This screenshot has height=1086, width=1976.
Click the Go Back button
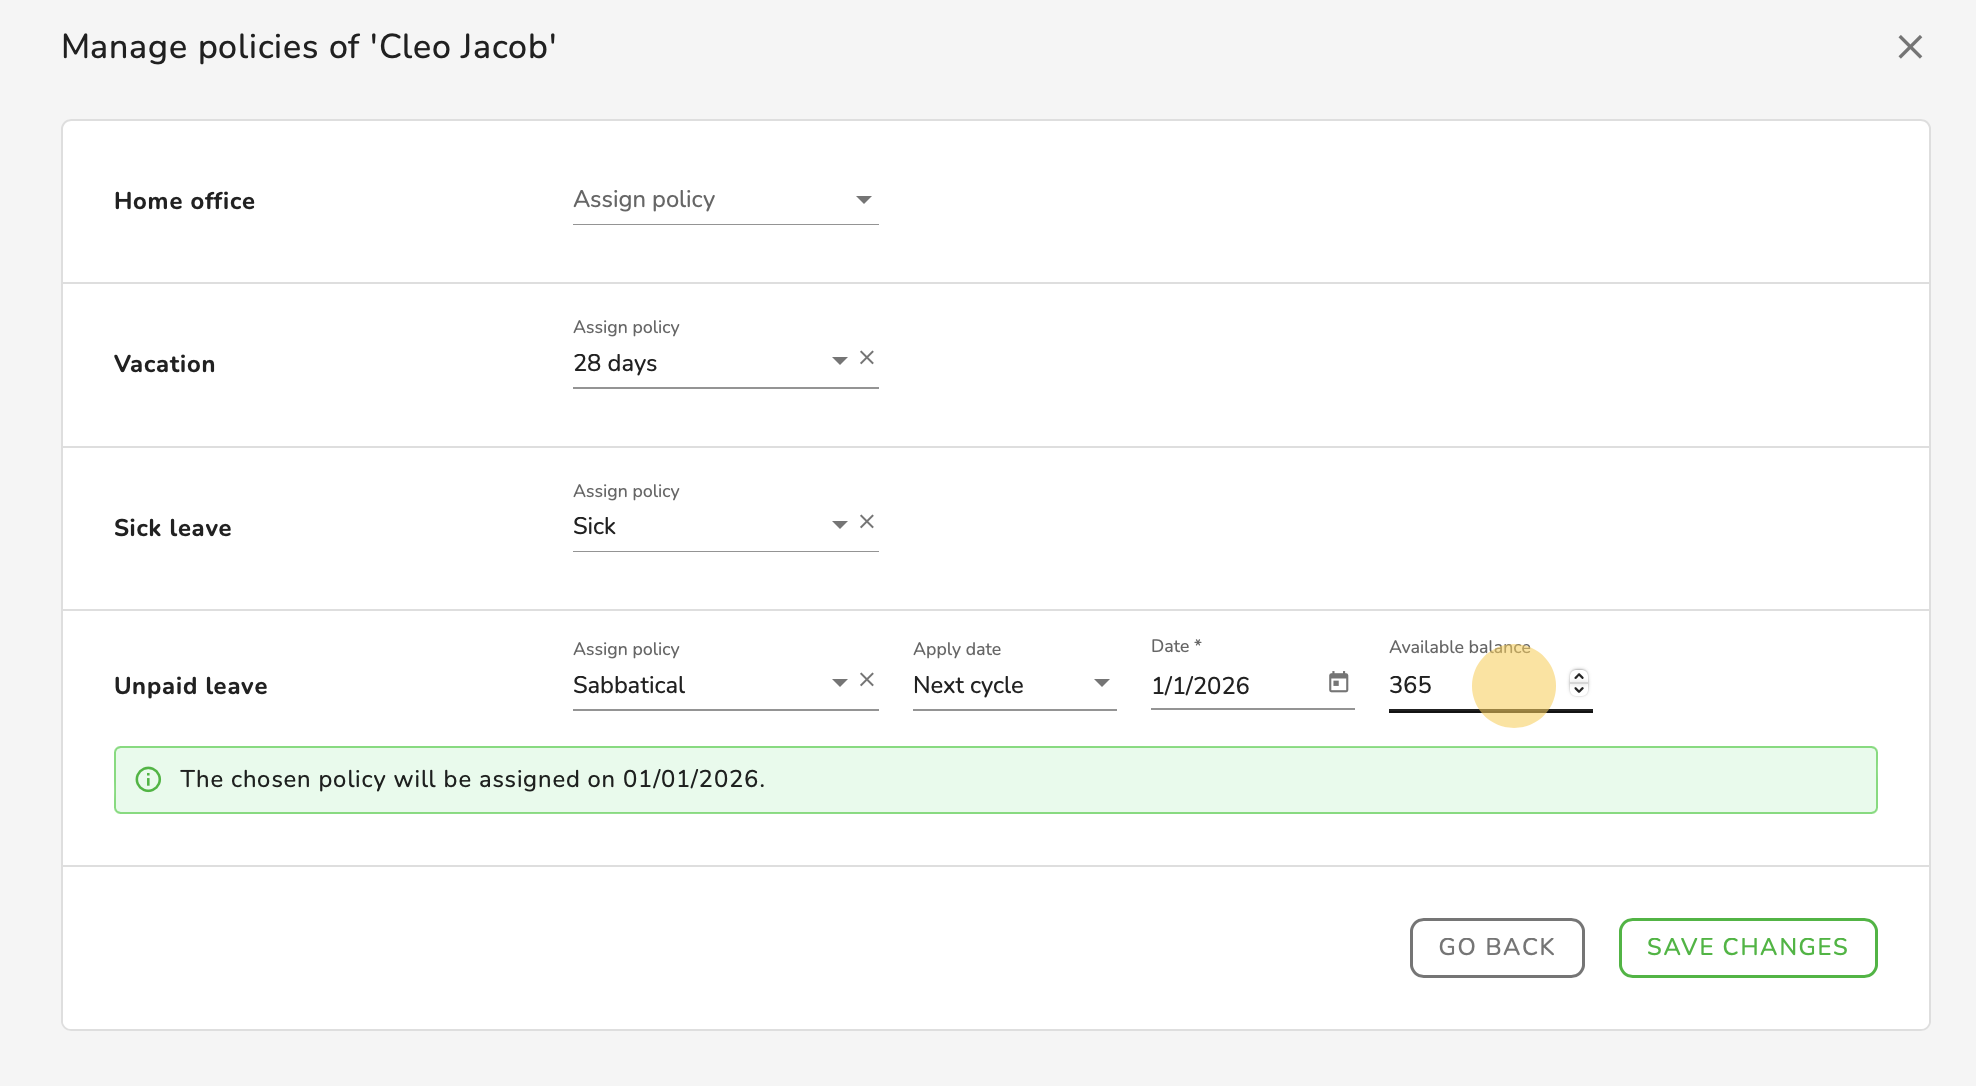pos(1496,947)
